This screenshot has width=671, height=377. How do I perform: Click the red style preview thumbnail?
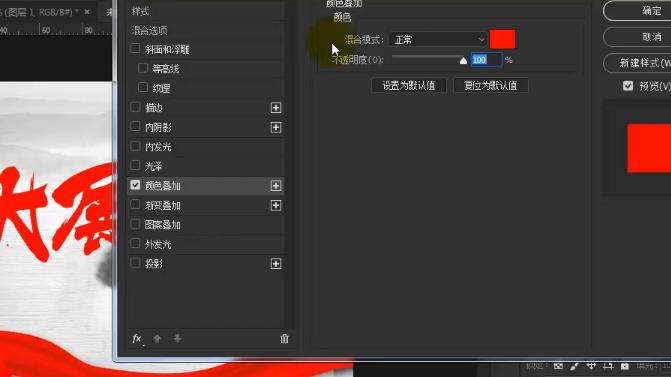coord(649,148)
